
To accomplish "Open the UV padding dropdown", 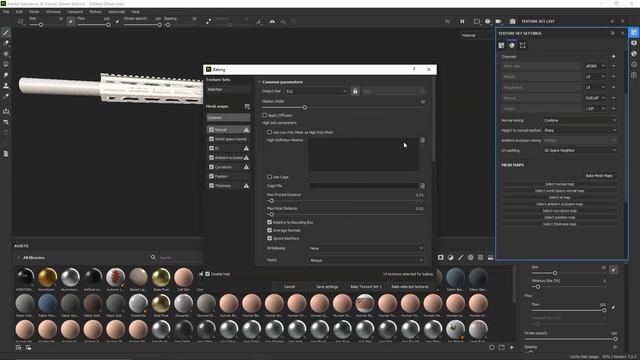I will [580, 150].
